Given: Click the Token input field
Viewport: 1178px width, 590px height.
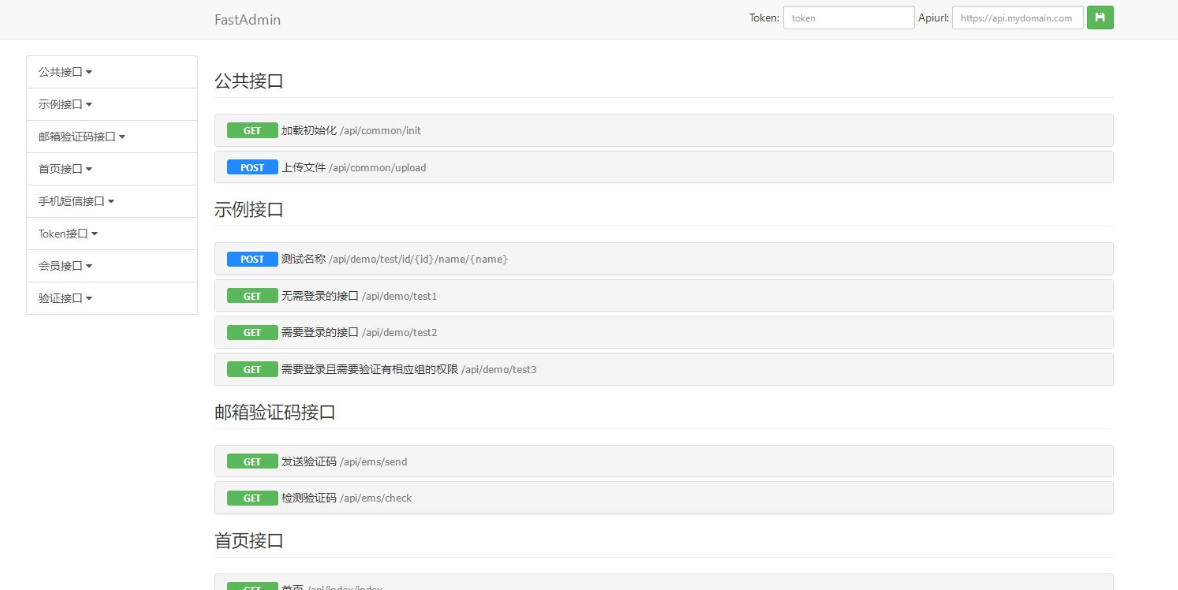Looking at the screenshot, I should click(848, 18).
